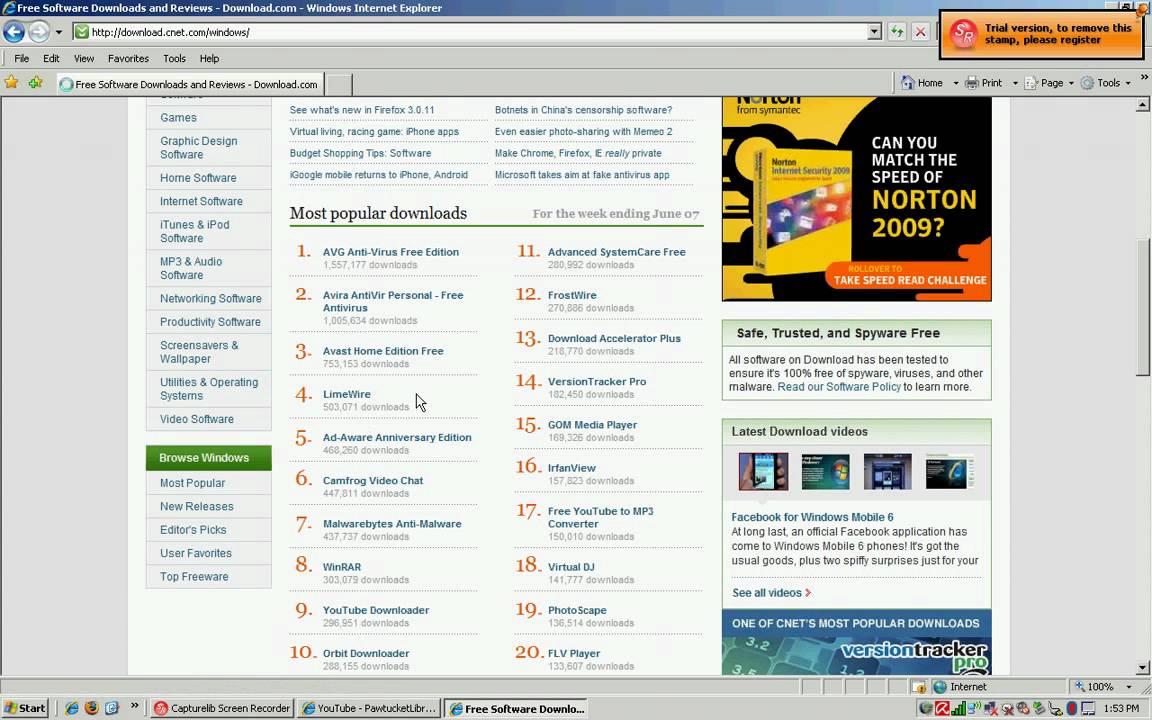This screenshot has width=1152, height=720.
Task: Click the page scrollbar down arrow
Action: click(x=1142, y=668)
